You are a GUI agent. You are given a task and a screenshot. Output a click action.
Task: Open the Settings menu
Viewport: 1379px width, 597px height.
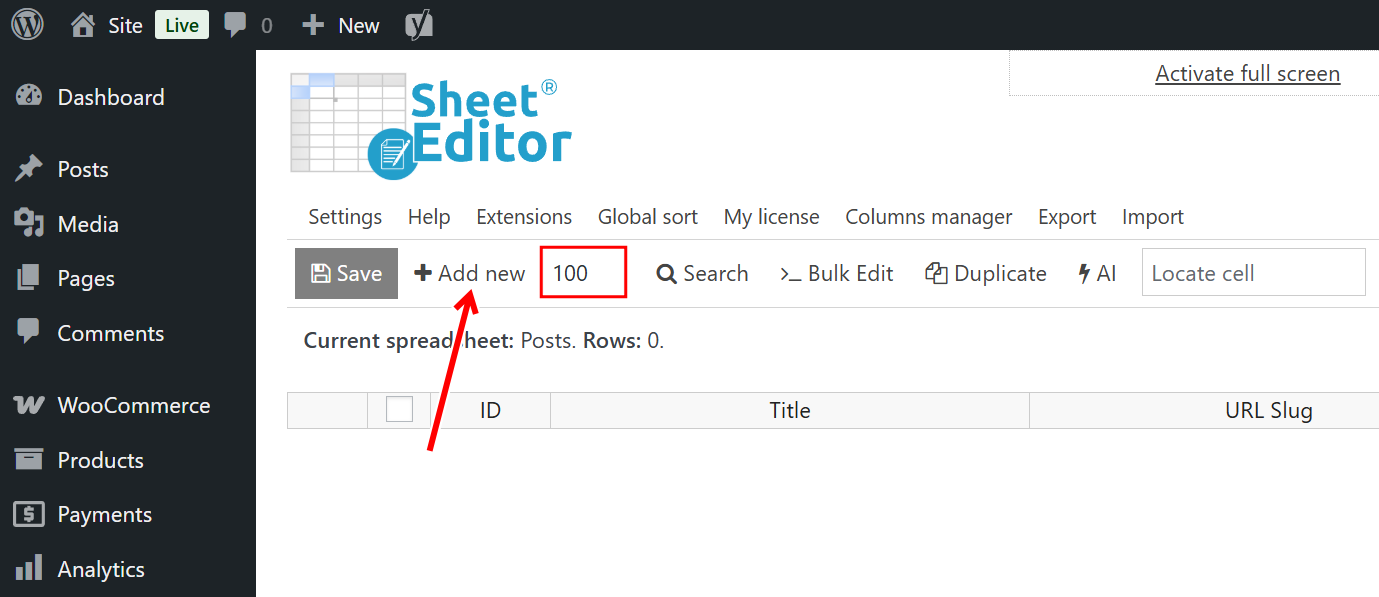[x=345, y=217]
